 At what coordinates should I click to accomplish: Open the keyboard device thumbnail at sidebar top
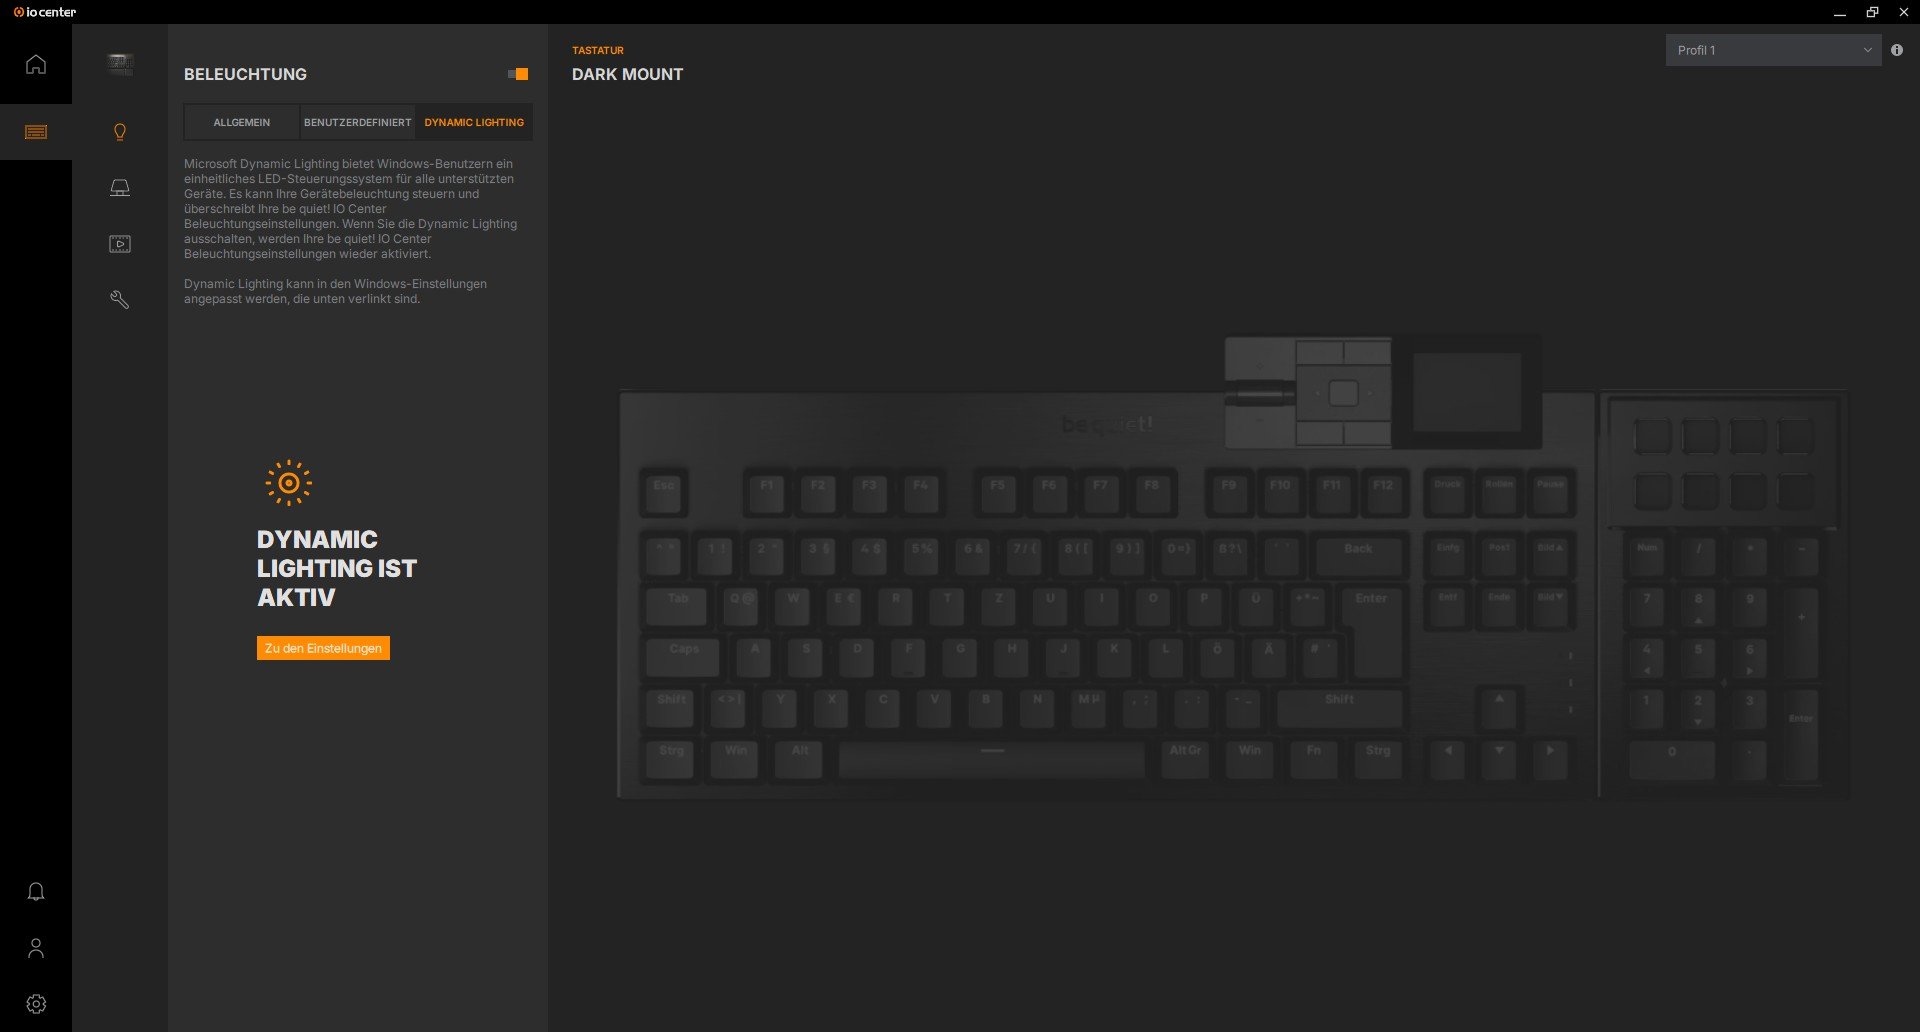120,63
